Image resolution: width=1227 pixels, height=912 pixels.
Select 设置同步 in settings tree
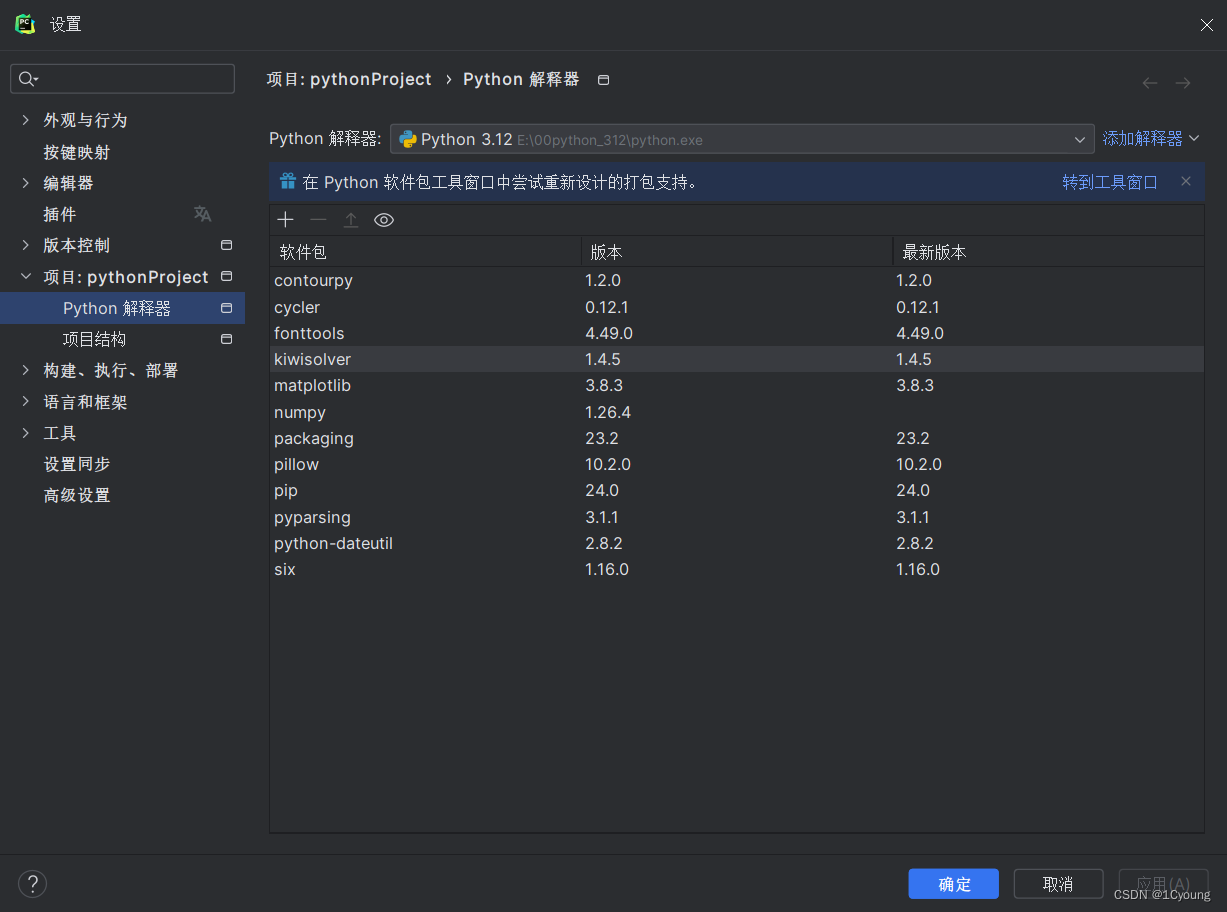click(x=77, y=464)
